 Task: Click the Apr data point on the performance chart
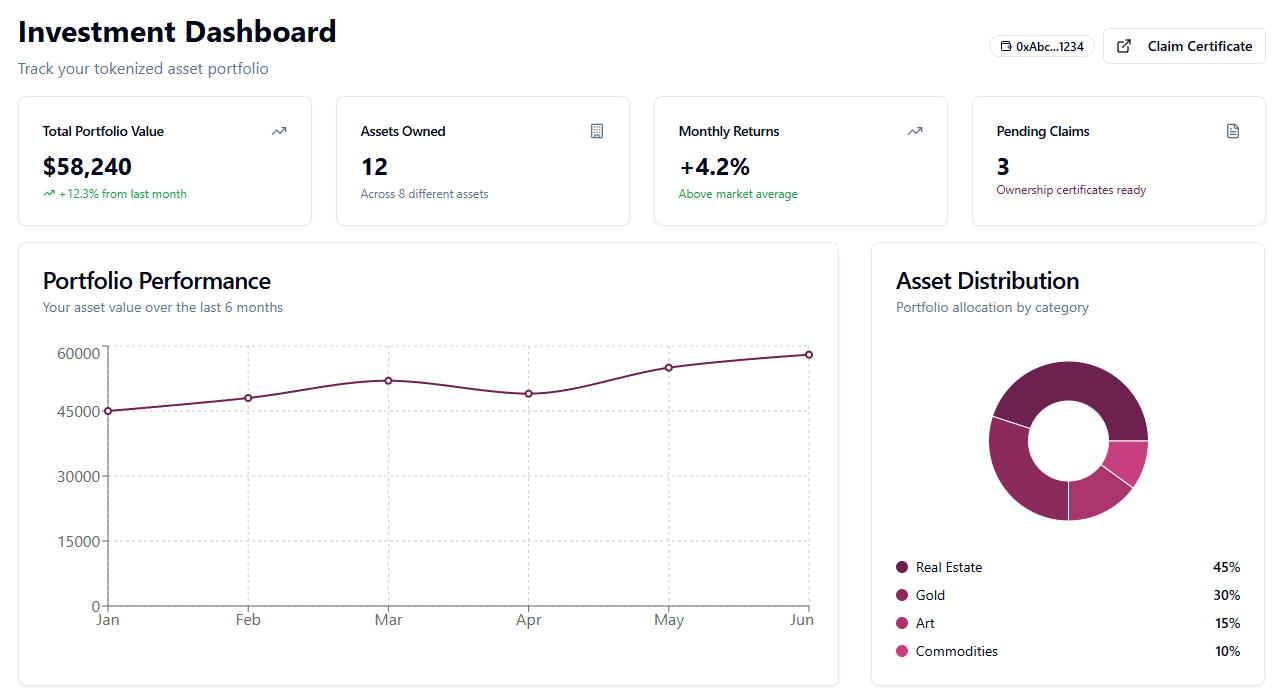(529, 394)
